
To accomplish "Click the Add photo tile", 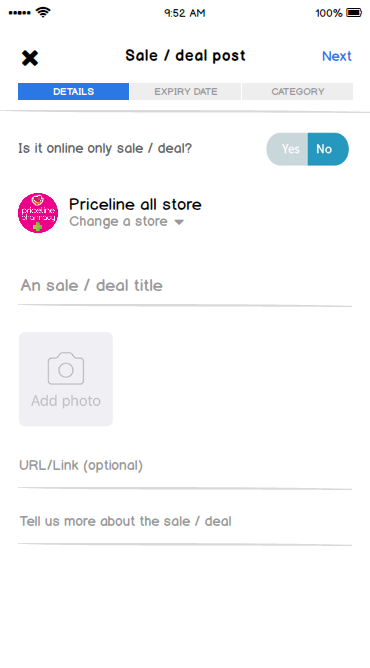I will coord(66,379).
